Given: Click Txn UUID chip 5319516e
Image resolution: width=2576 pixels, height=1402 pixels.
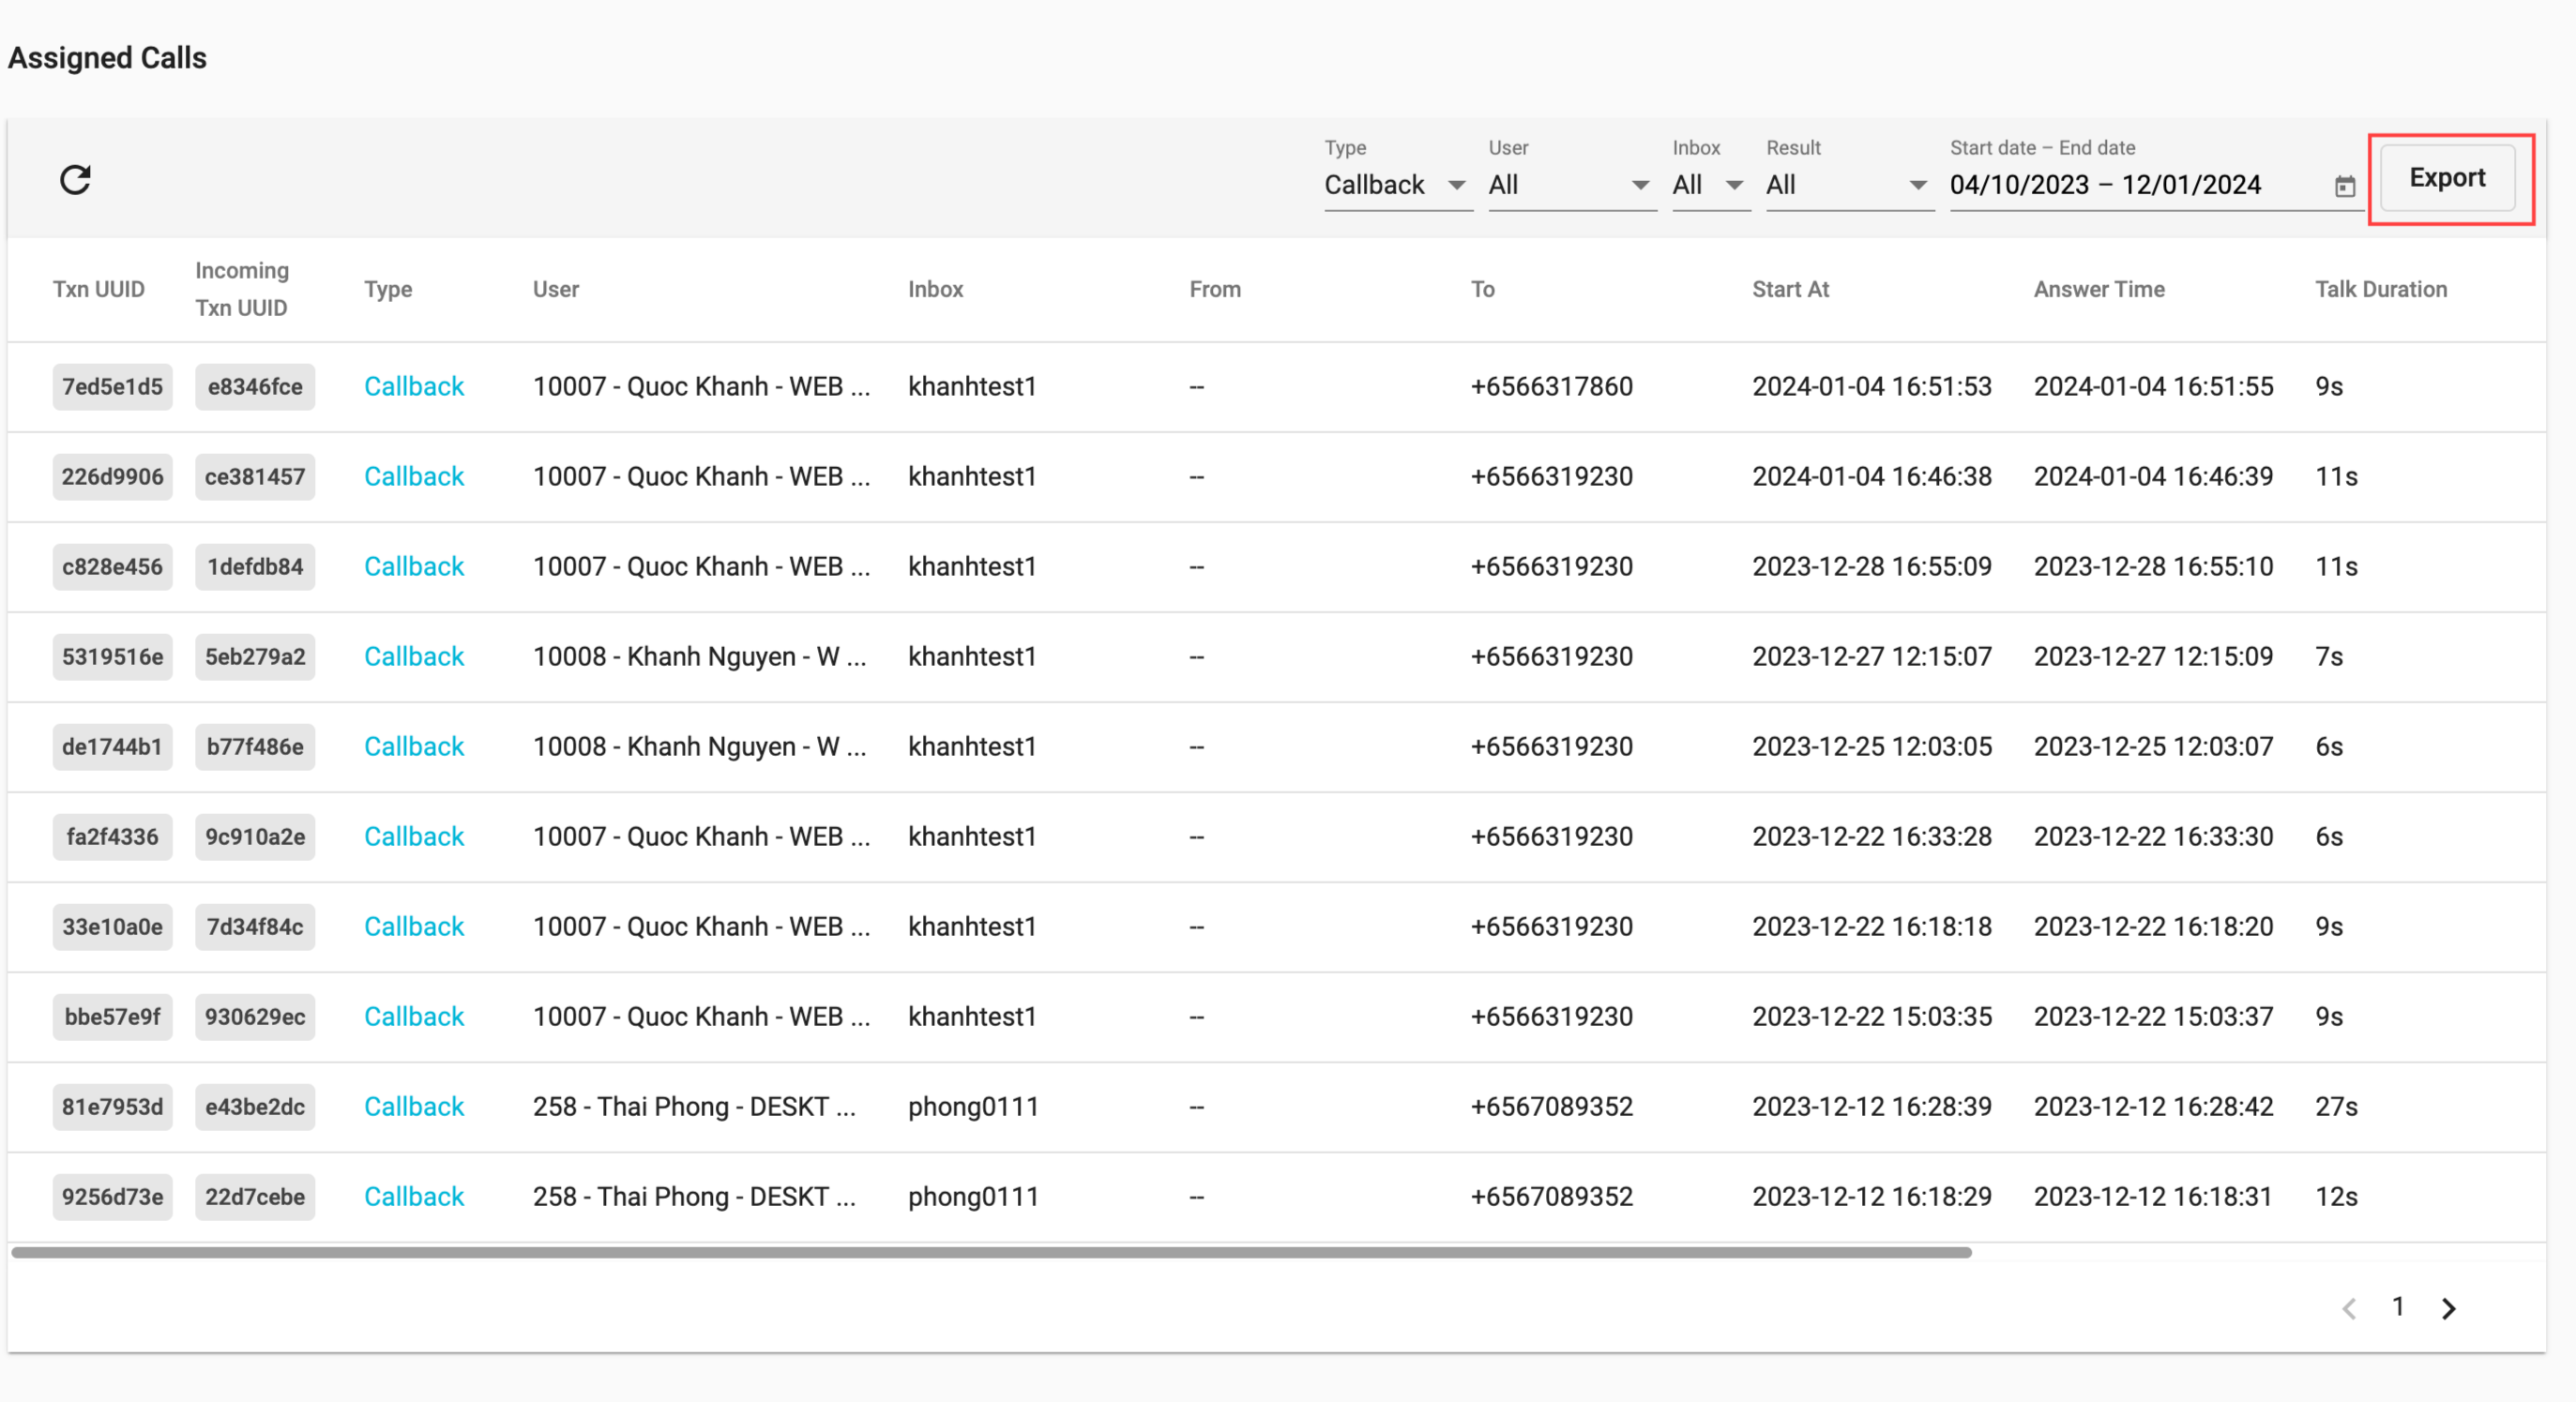Looking at the screenshot, I should click(x=112, y=657).
